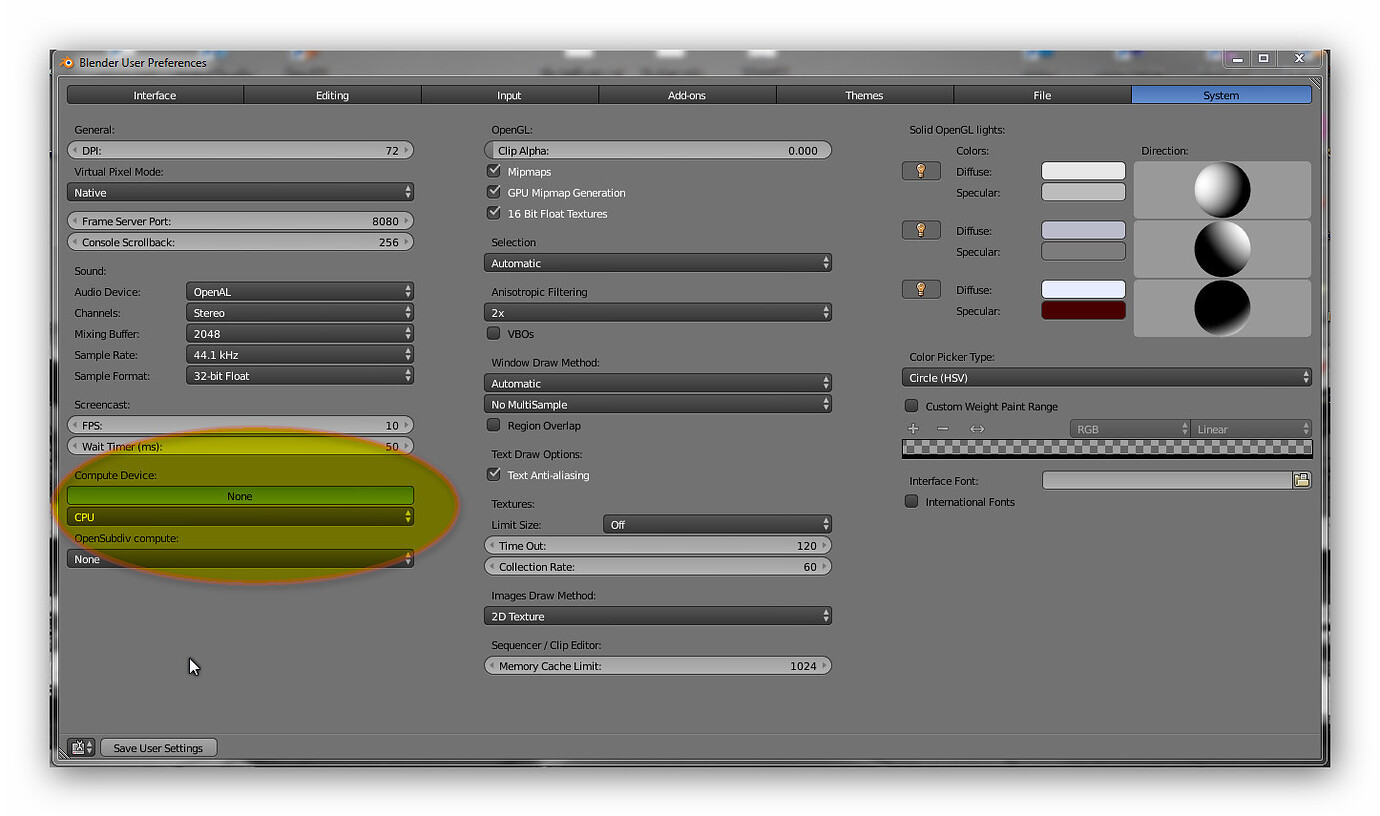The image size is (1380, 816).
Task: Open the OpenSubdiv compute None dropdown
Action: [x=240, y=558]
